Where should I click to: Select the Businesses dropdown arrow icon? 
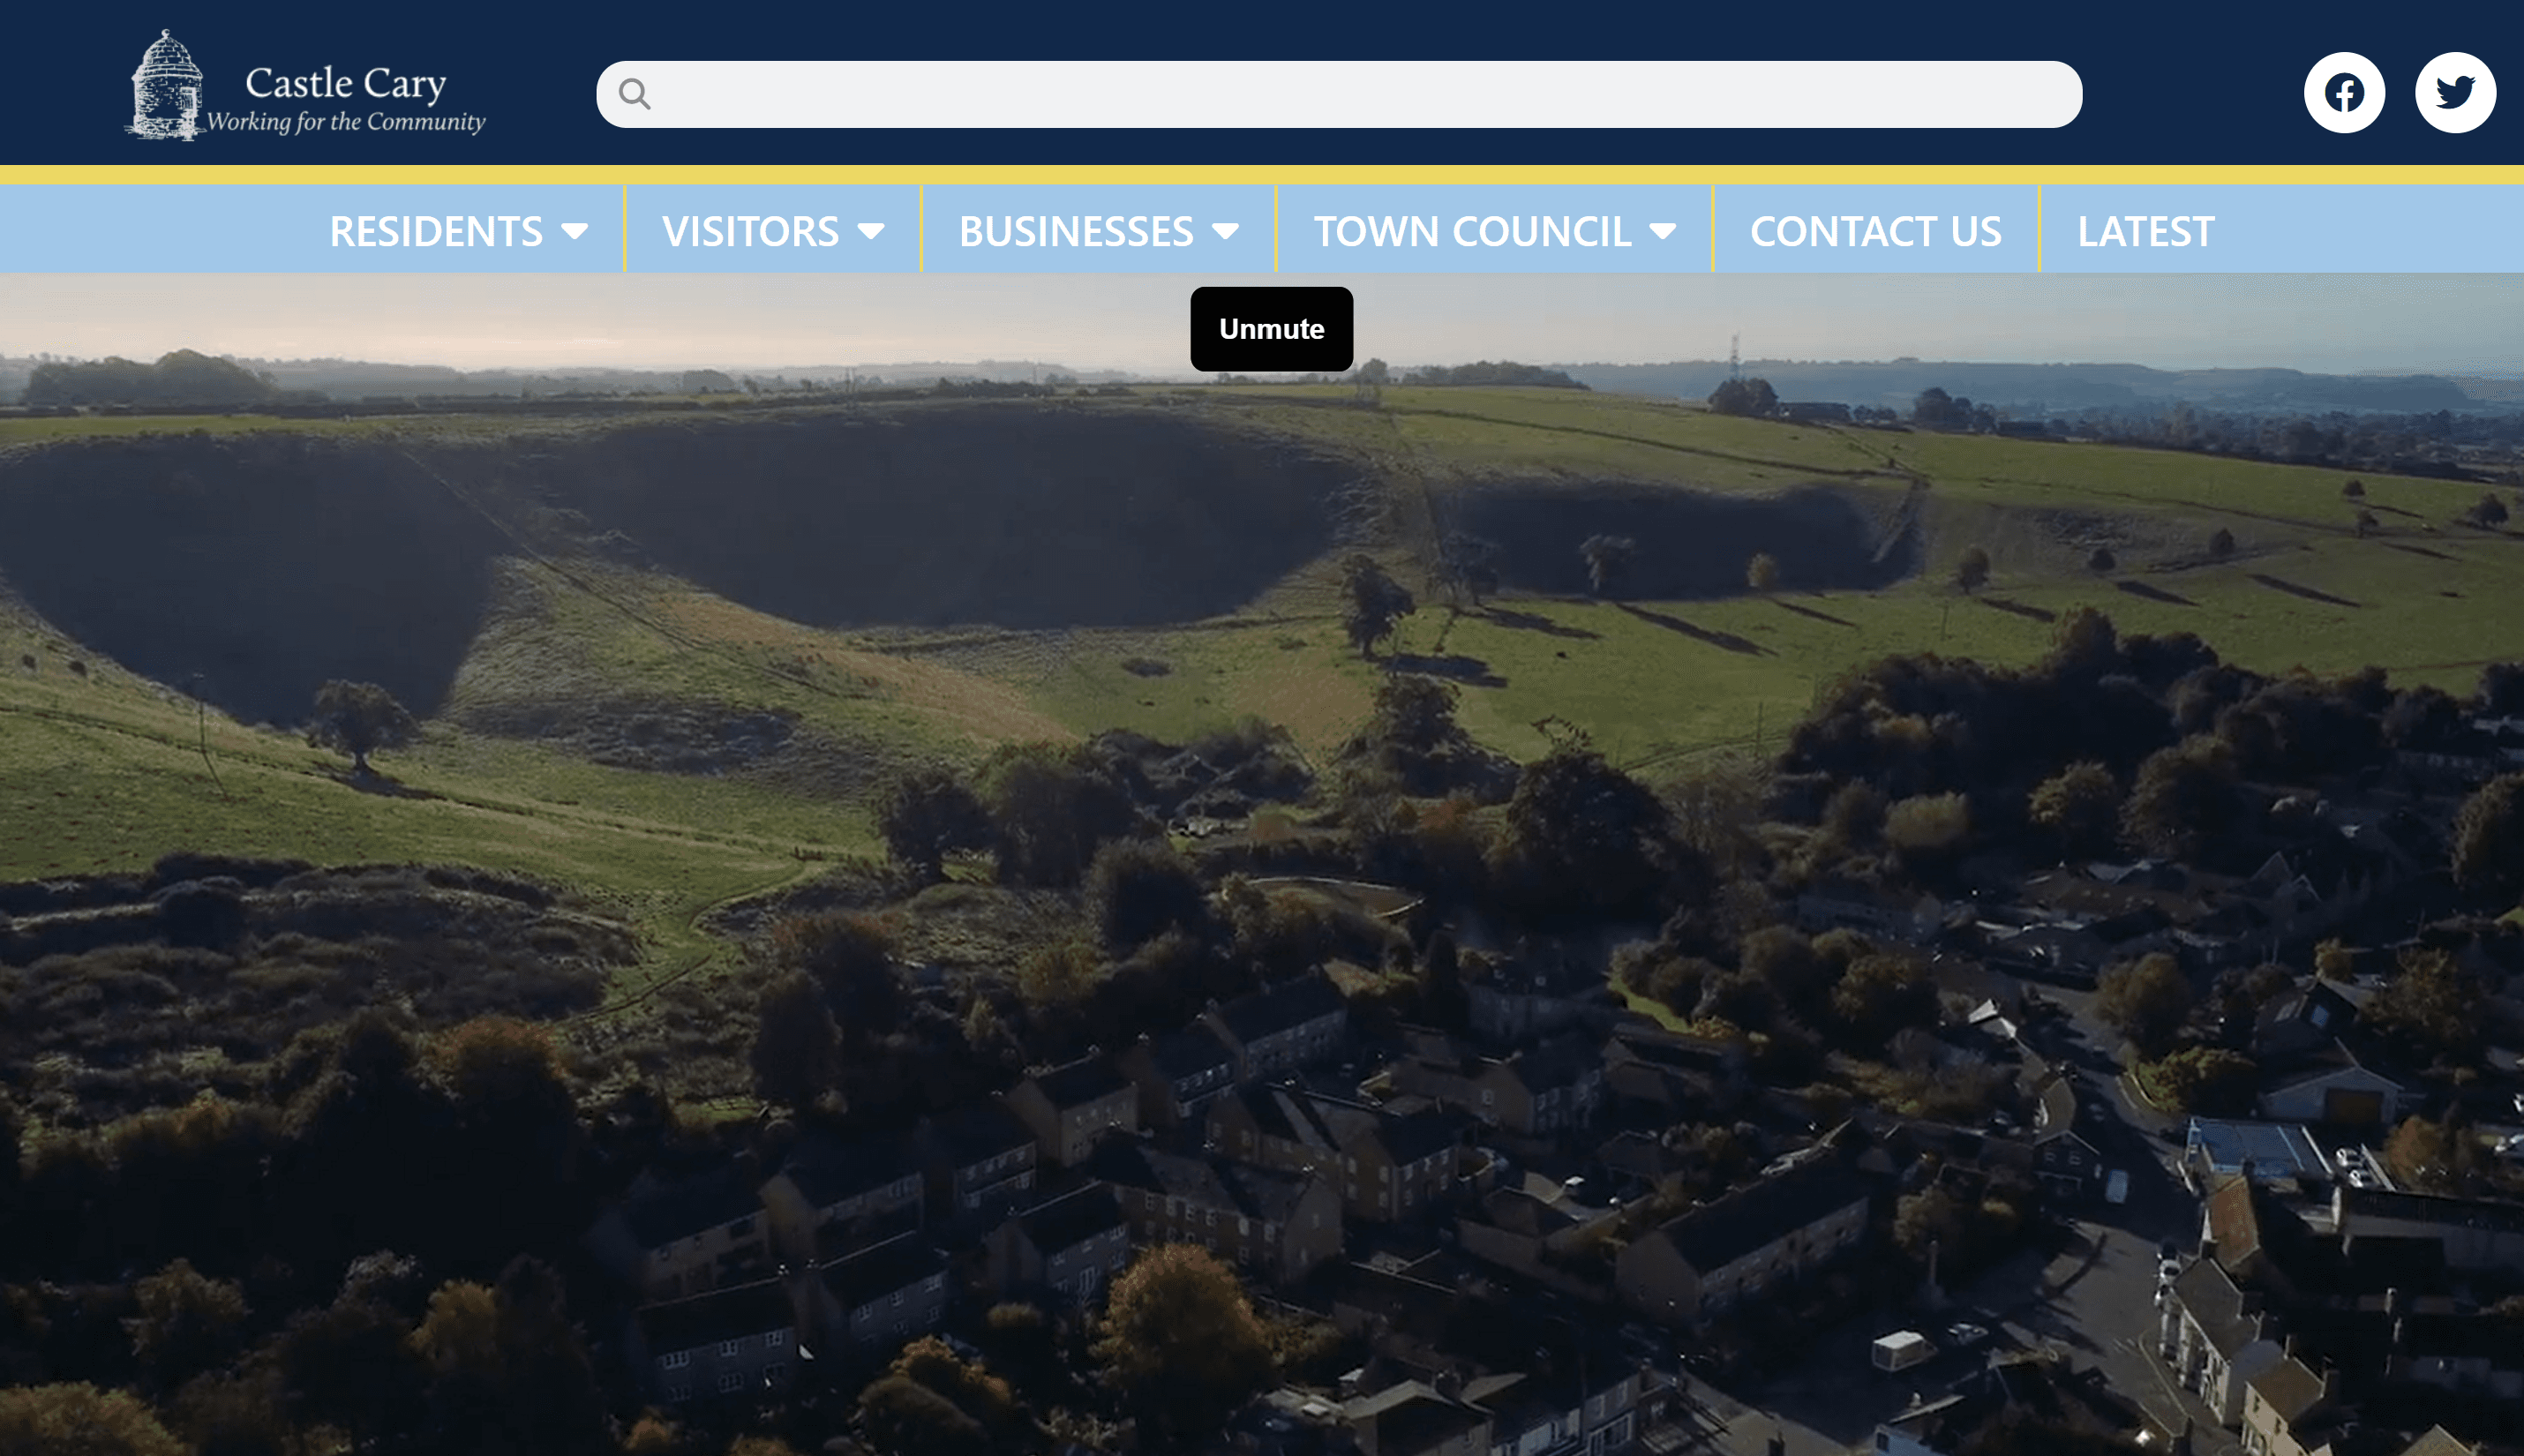1227,230
